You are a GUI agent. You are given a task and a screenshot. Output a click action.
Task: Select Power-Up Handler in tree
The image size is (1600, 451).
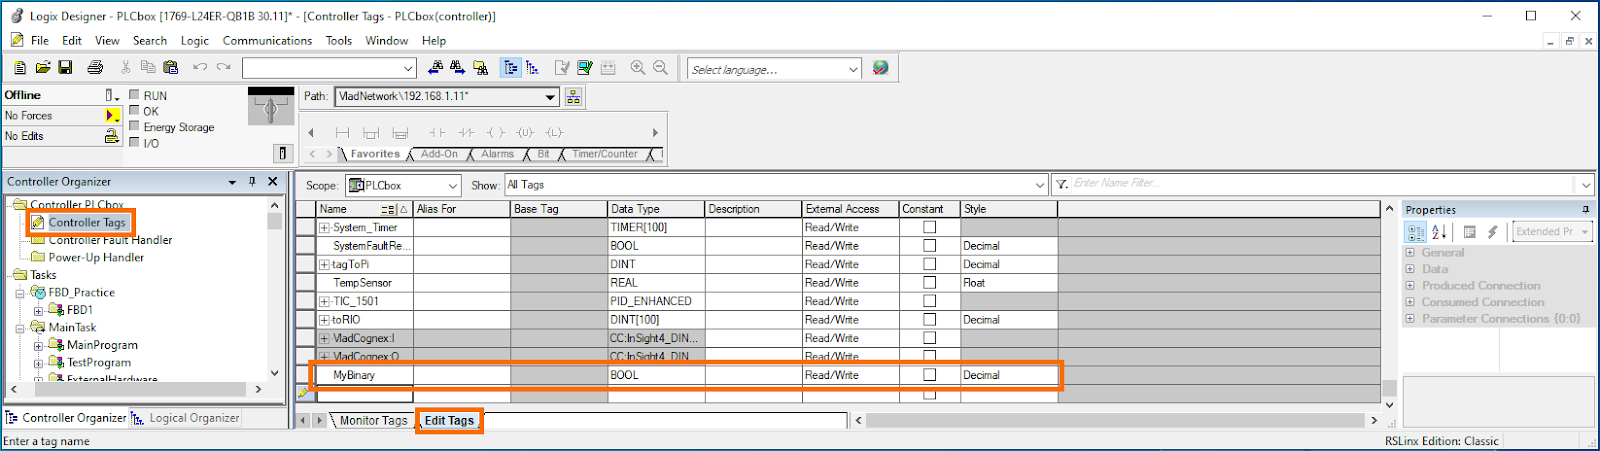[96, 257]
